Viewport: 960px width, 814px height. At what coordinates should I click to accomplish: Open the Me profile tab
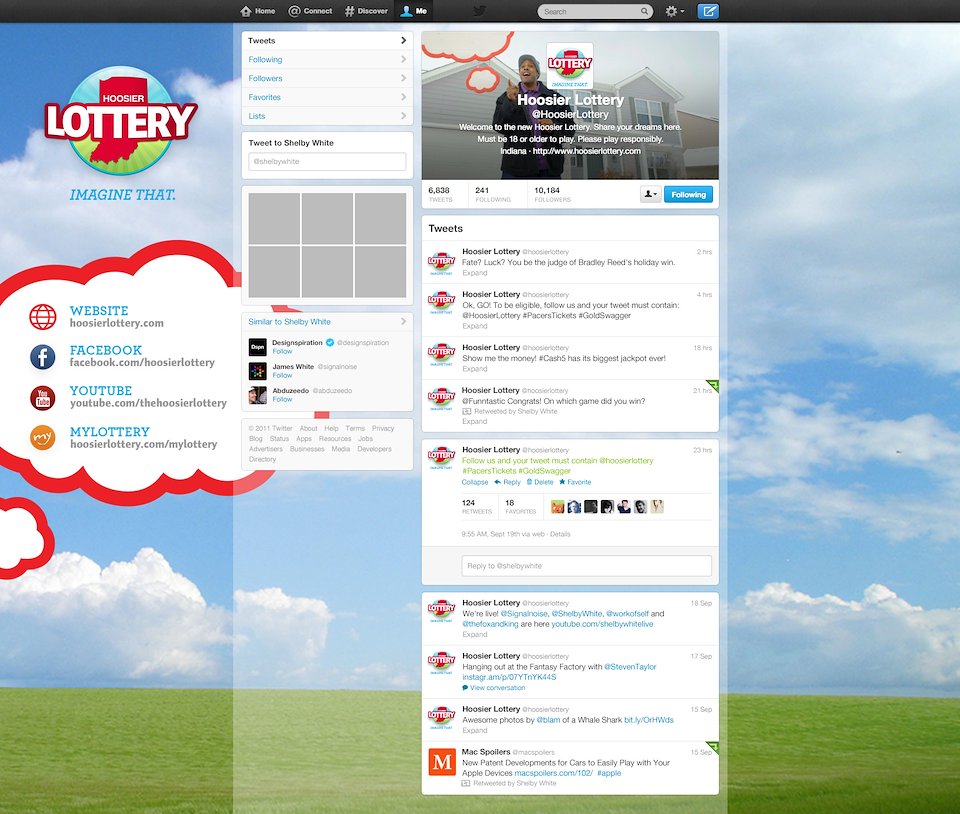(413, 11)
